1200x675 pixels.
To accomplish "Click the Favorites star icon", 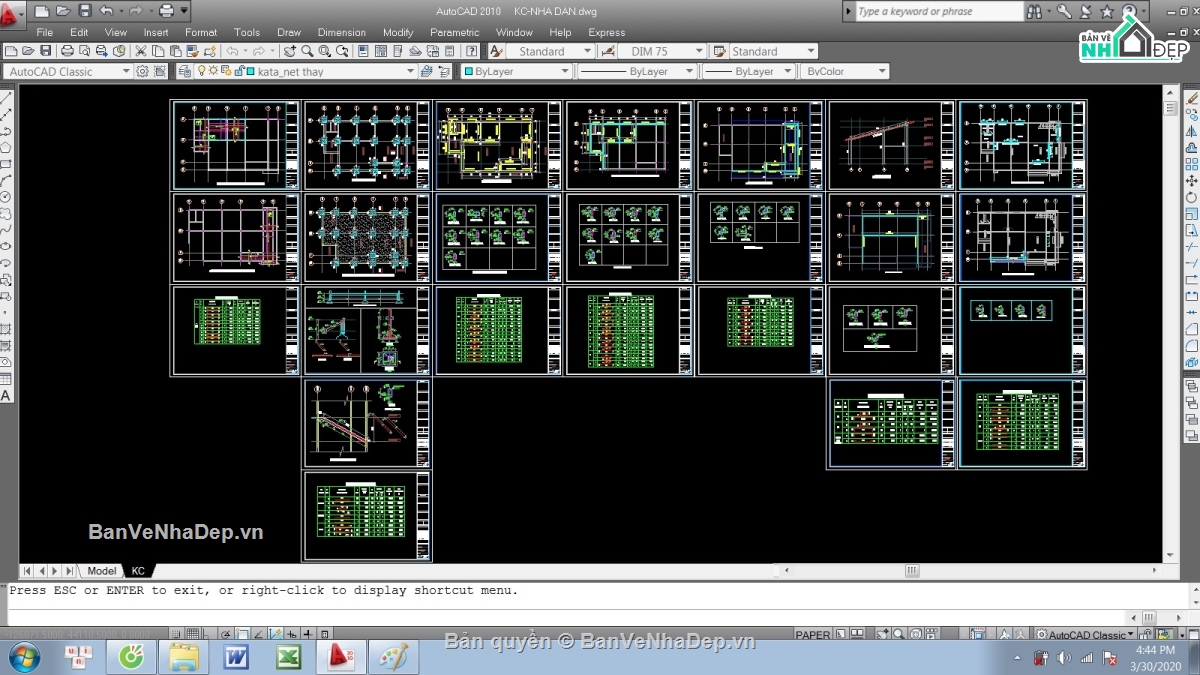I will point(1107,12).
